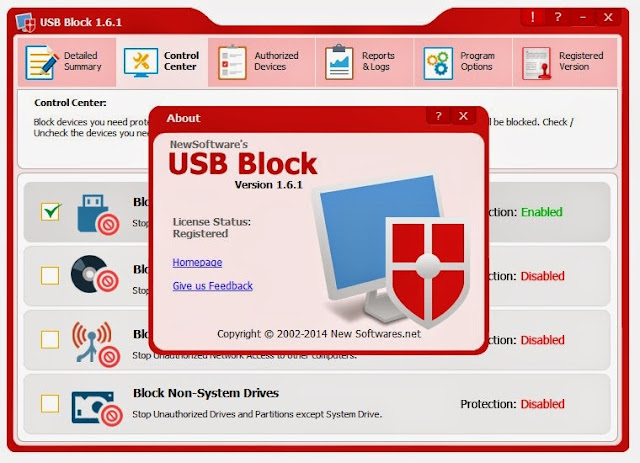This screenshot has height=463, width=640.
Task: Click the exclamation mark button in title bar
Action: 533,17
